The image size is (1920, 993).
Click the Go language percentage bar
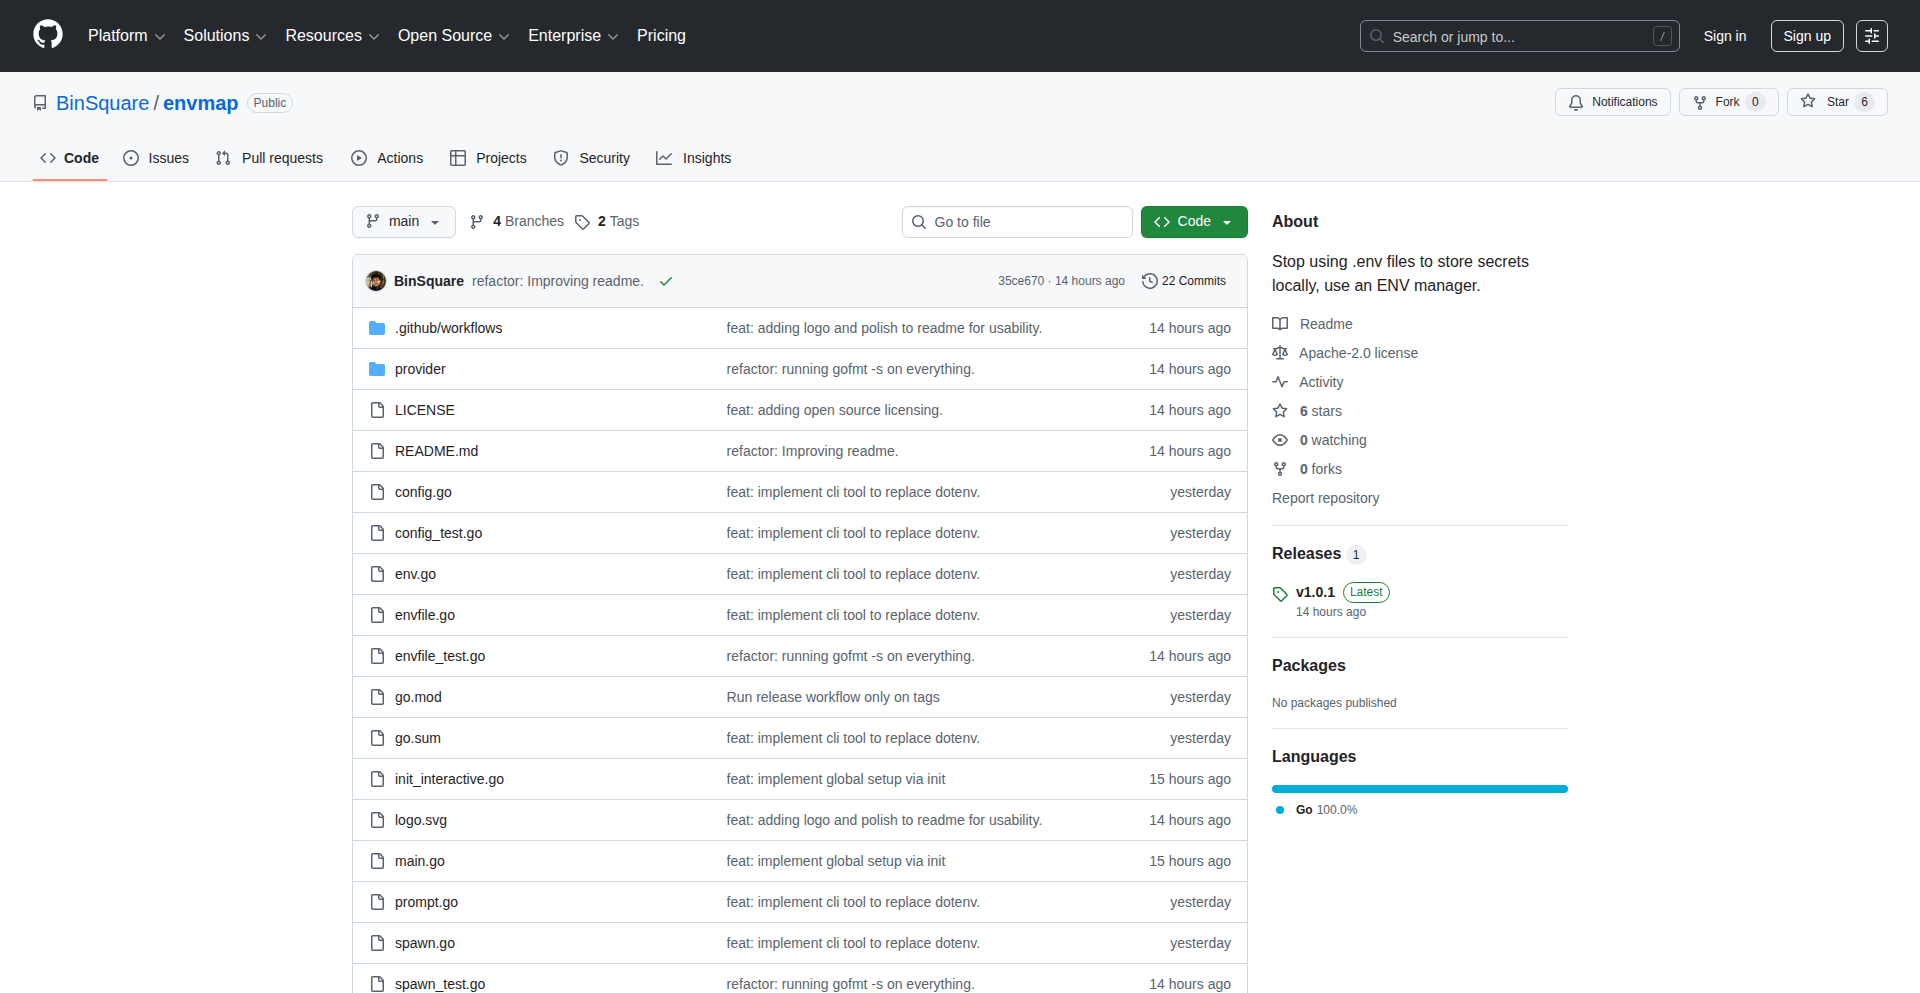[x=1419, y=789]
